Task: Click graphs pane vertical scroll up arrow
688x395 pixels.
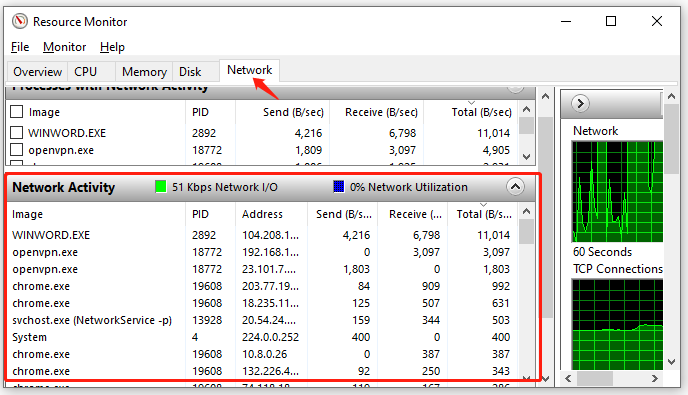Action: pyautogui.click(x=671, y=96)
